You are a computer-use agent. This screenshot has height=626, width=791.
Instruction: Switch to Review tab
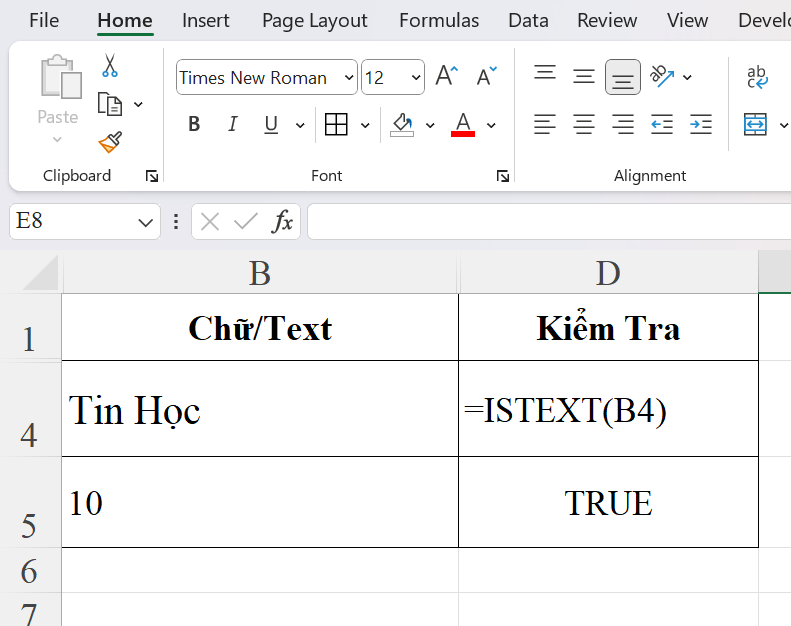(607, 21)
